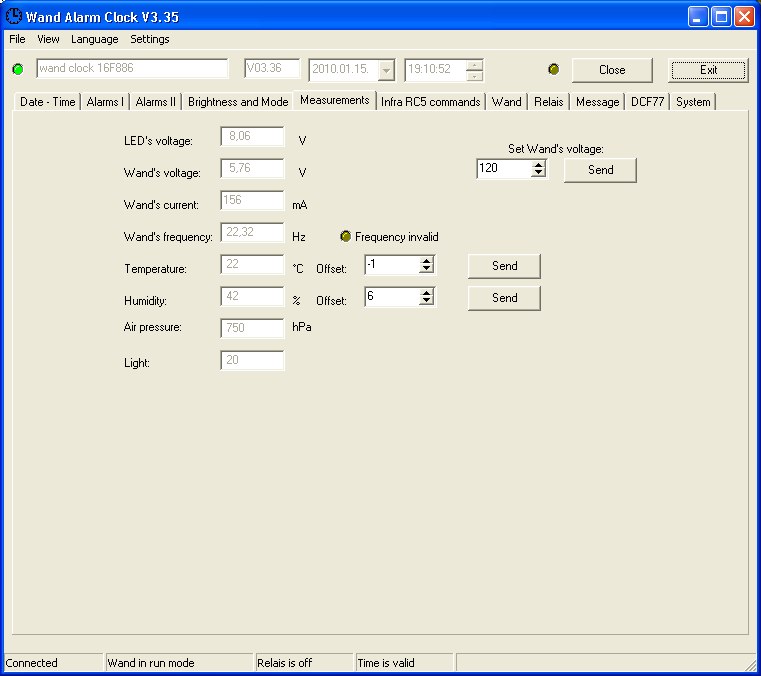Click the Frequency invalid indicator LED

[x=345, y=236]
